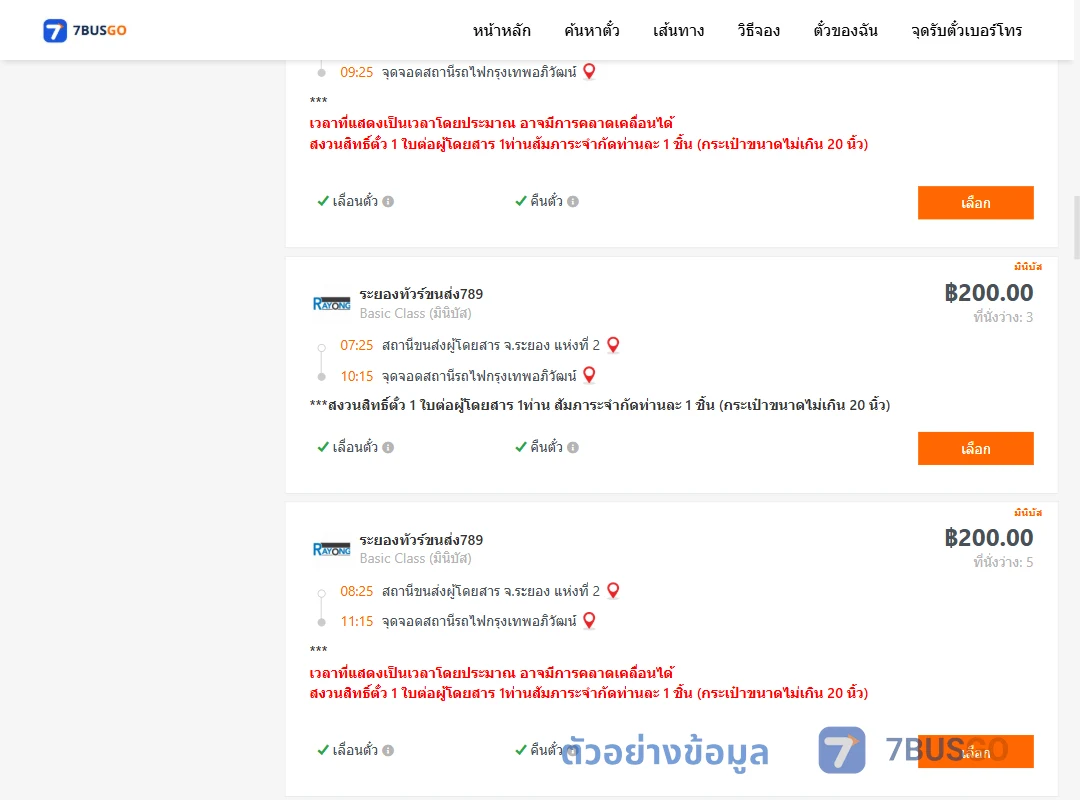1080x800 pixels.
Task: Show info icon beside เลื่อนตั๋ว in 07:25 trip
Action: [388, 447]
